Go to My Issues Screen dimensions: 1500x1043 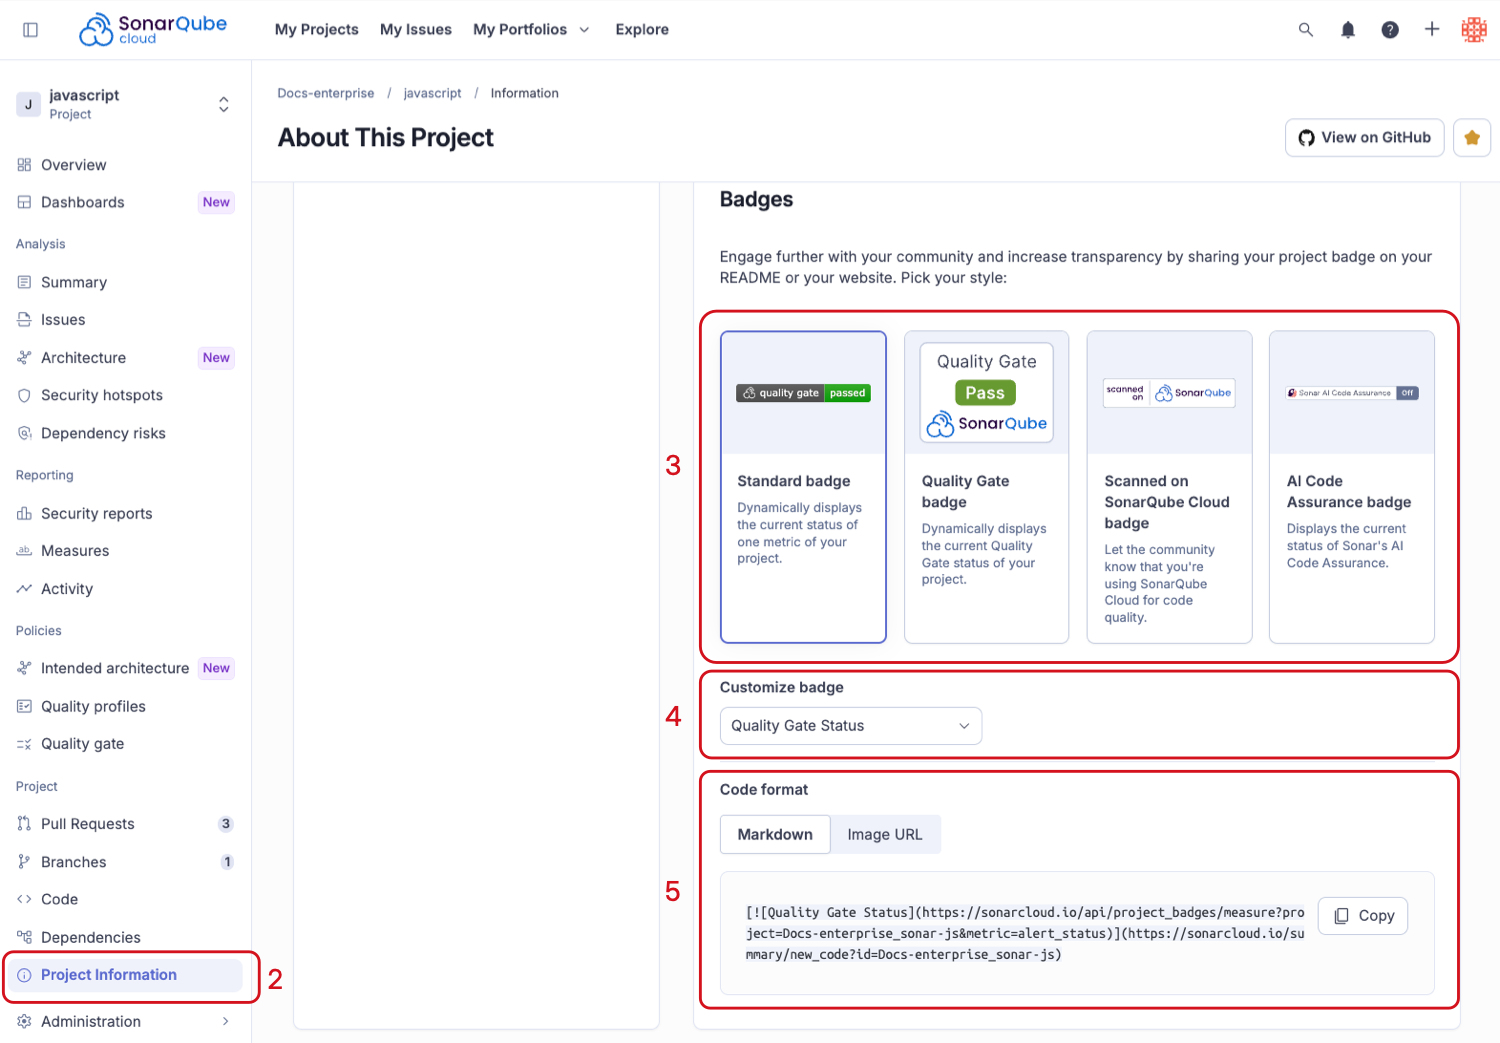(416, 30)
